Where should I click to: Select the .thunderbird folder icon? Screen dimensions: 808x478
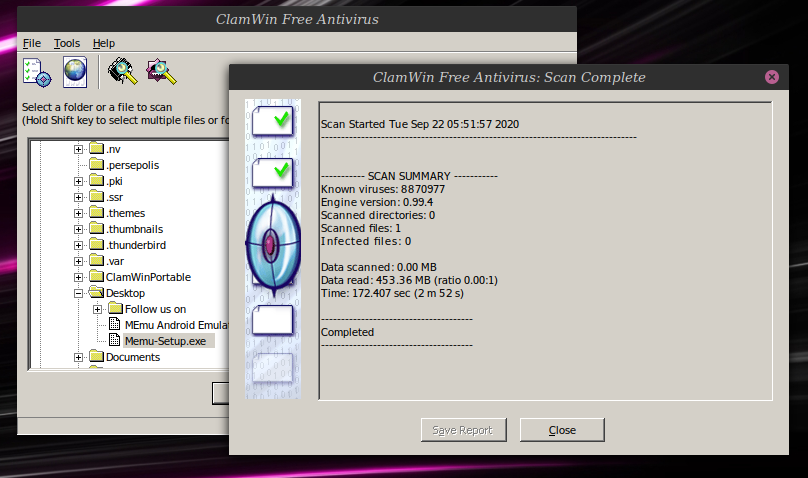click(96, 244)
